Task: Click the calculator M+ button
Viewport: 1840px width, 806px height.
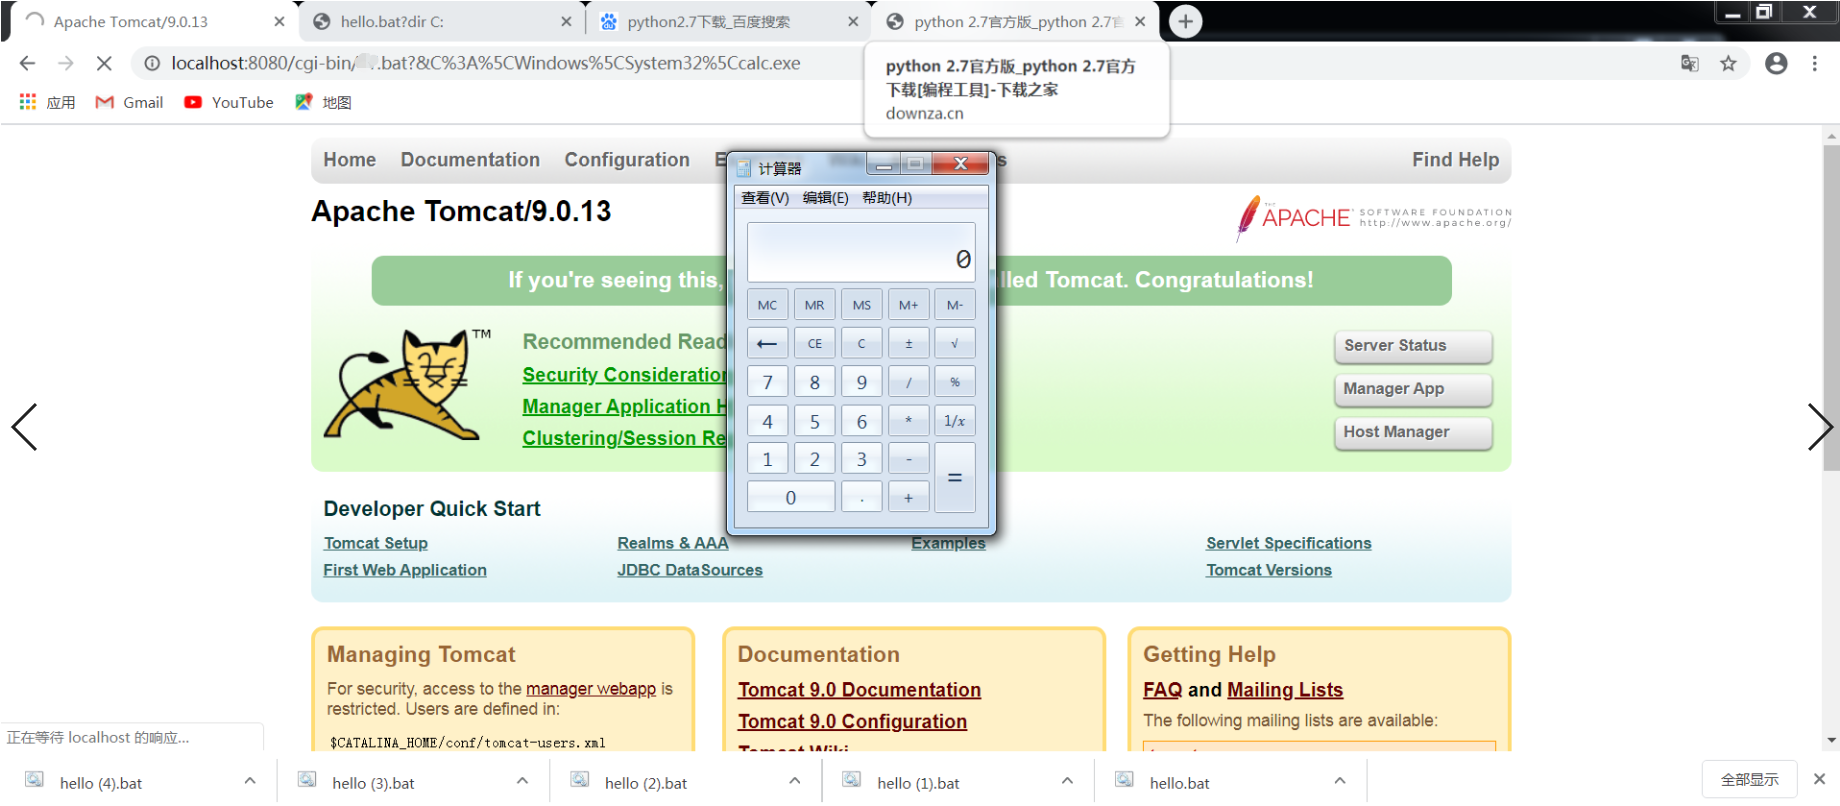Action: pos(908,305)
